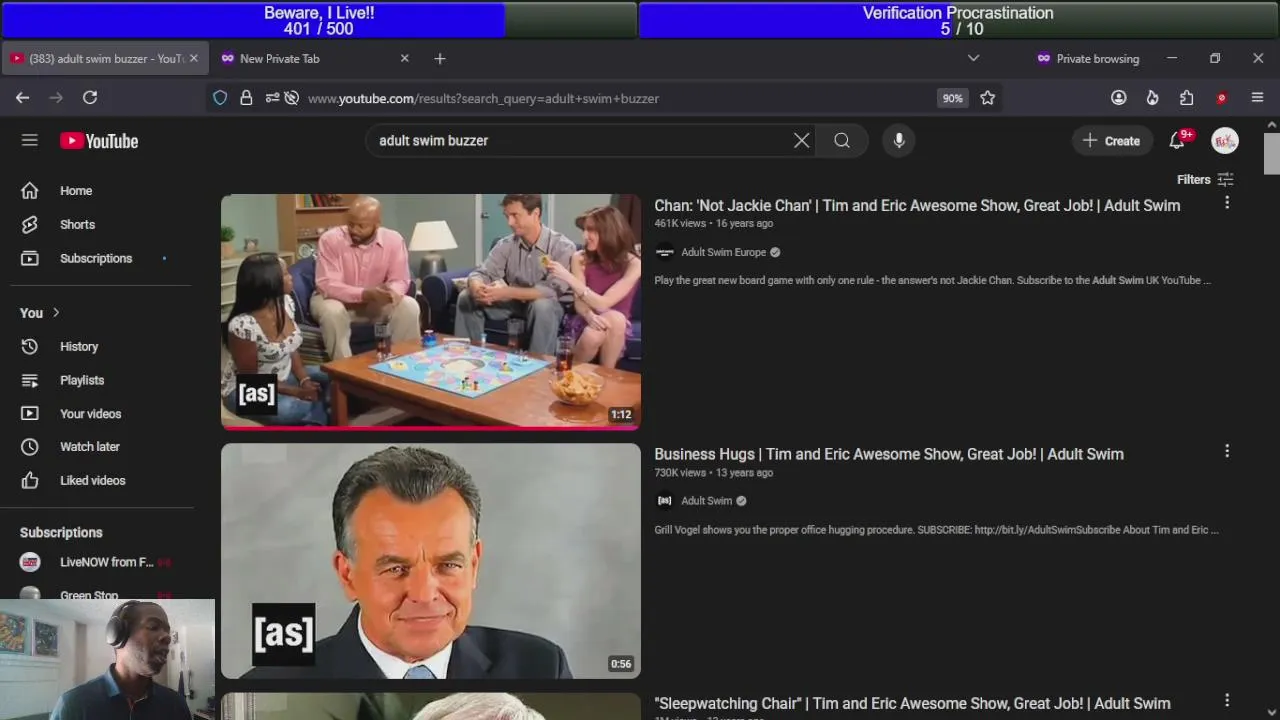1280x720 pixels.
Task: Open the Business Hugs video title link
Action: (x=889, y=454)
